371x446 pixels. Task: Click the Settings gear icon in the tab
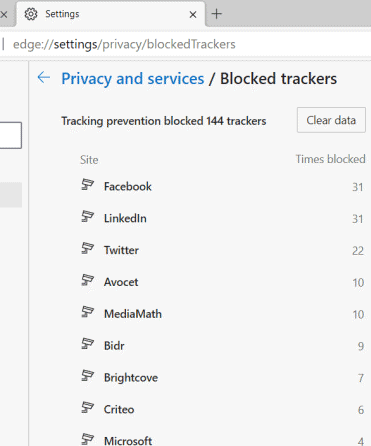[x=31, y=14]
